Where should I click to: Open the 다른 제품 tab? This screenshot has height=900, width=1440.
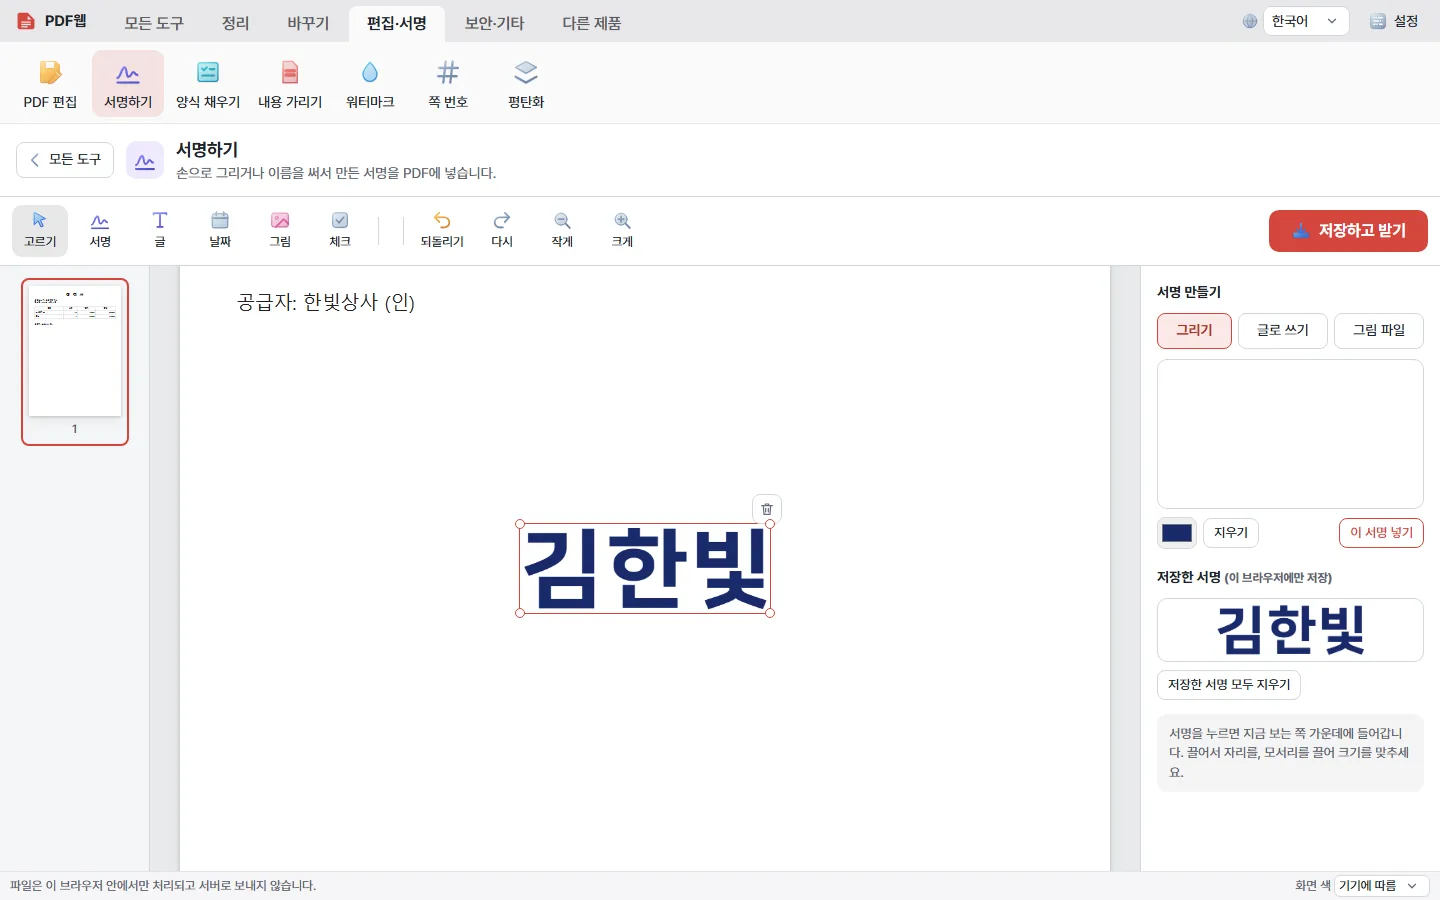(592, 23)
